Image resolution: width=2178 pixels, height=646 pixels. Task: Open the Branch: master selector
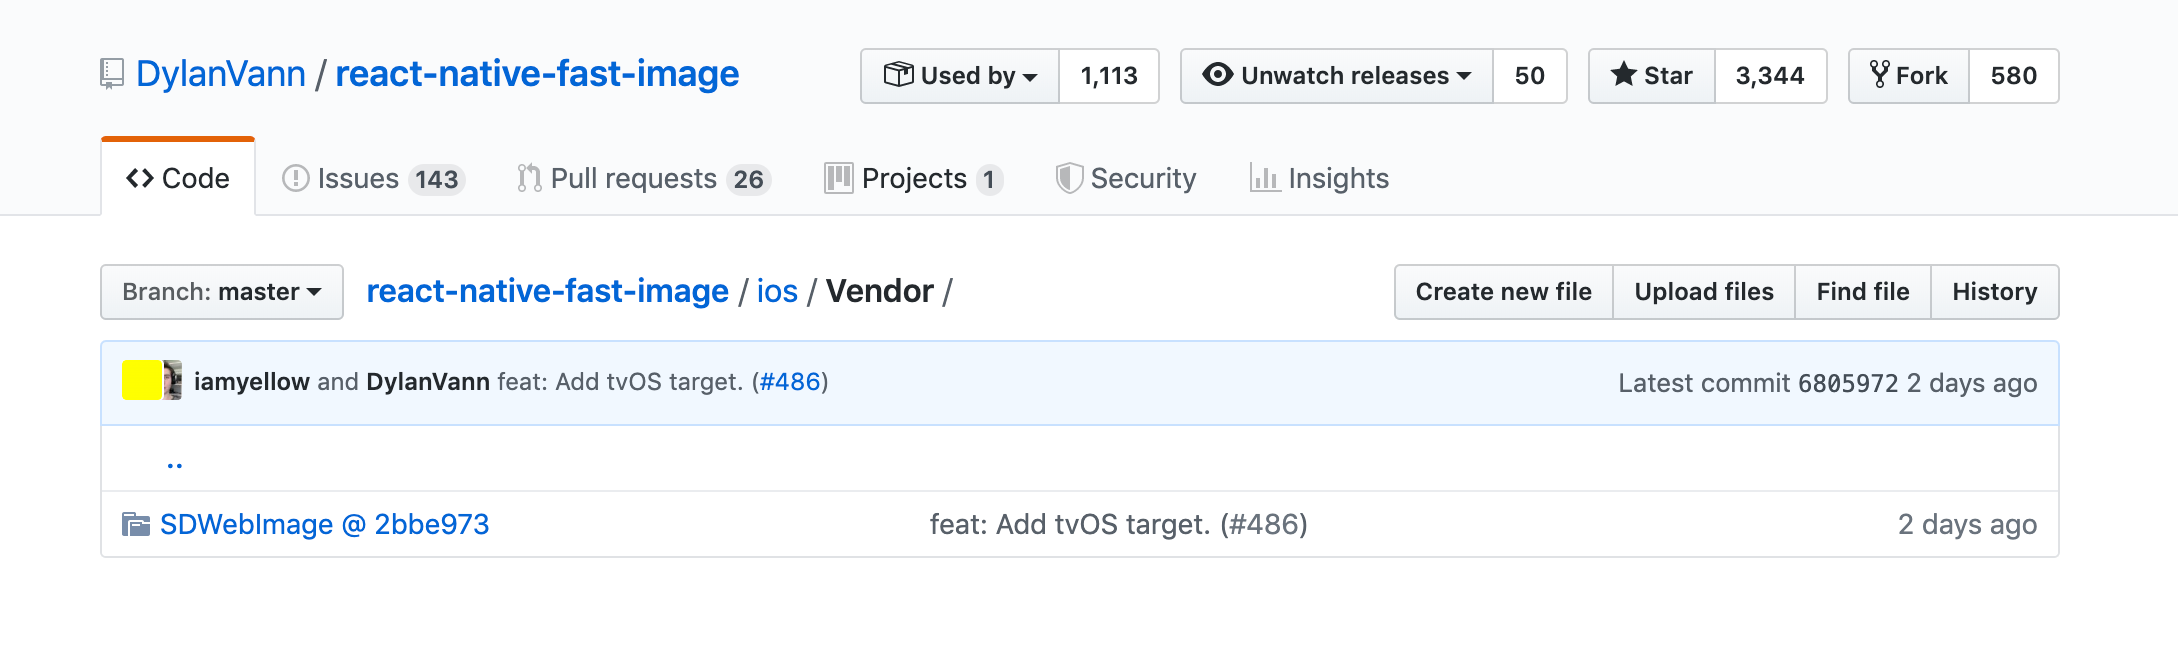point(221,292)
